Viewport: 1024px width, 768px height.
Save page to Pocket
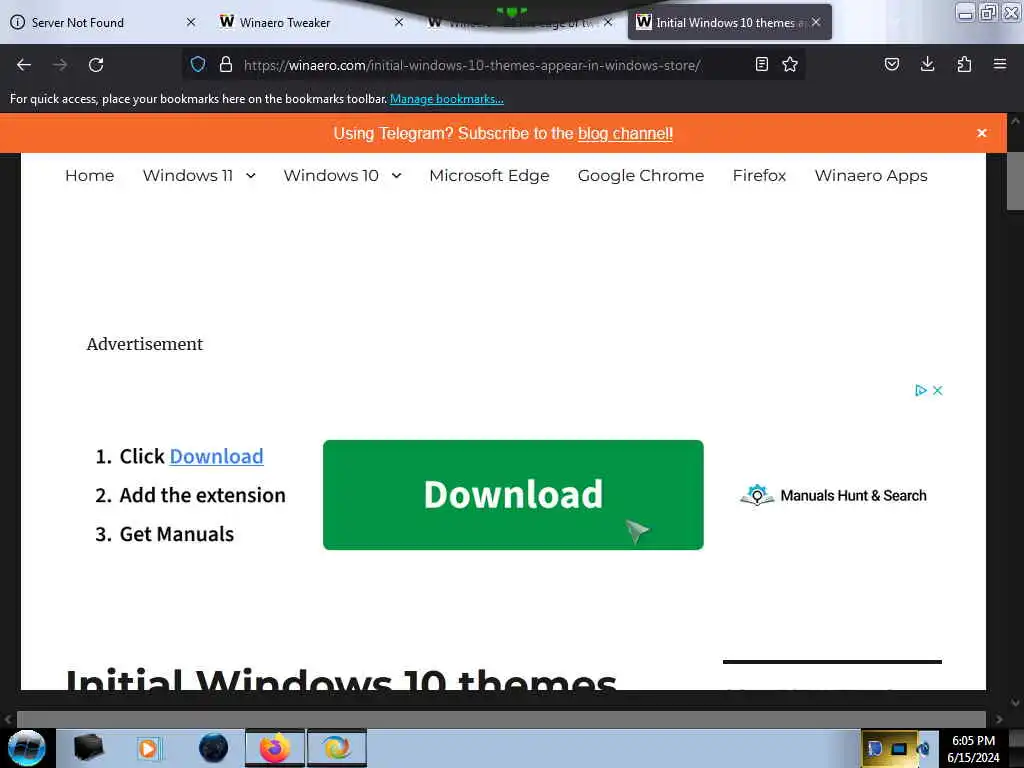pos(892,64)
